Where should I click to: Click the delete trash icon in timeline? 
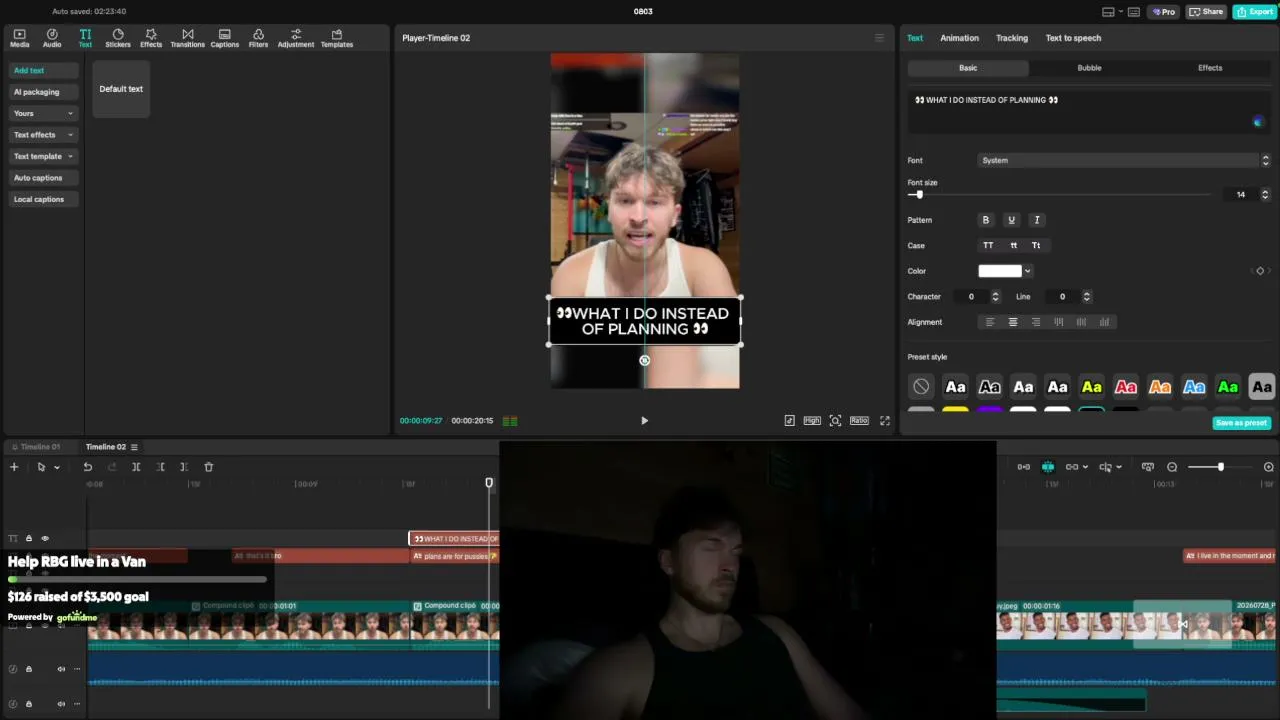(208, 467)
